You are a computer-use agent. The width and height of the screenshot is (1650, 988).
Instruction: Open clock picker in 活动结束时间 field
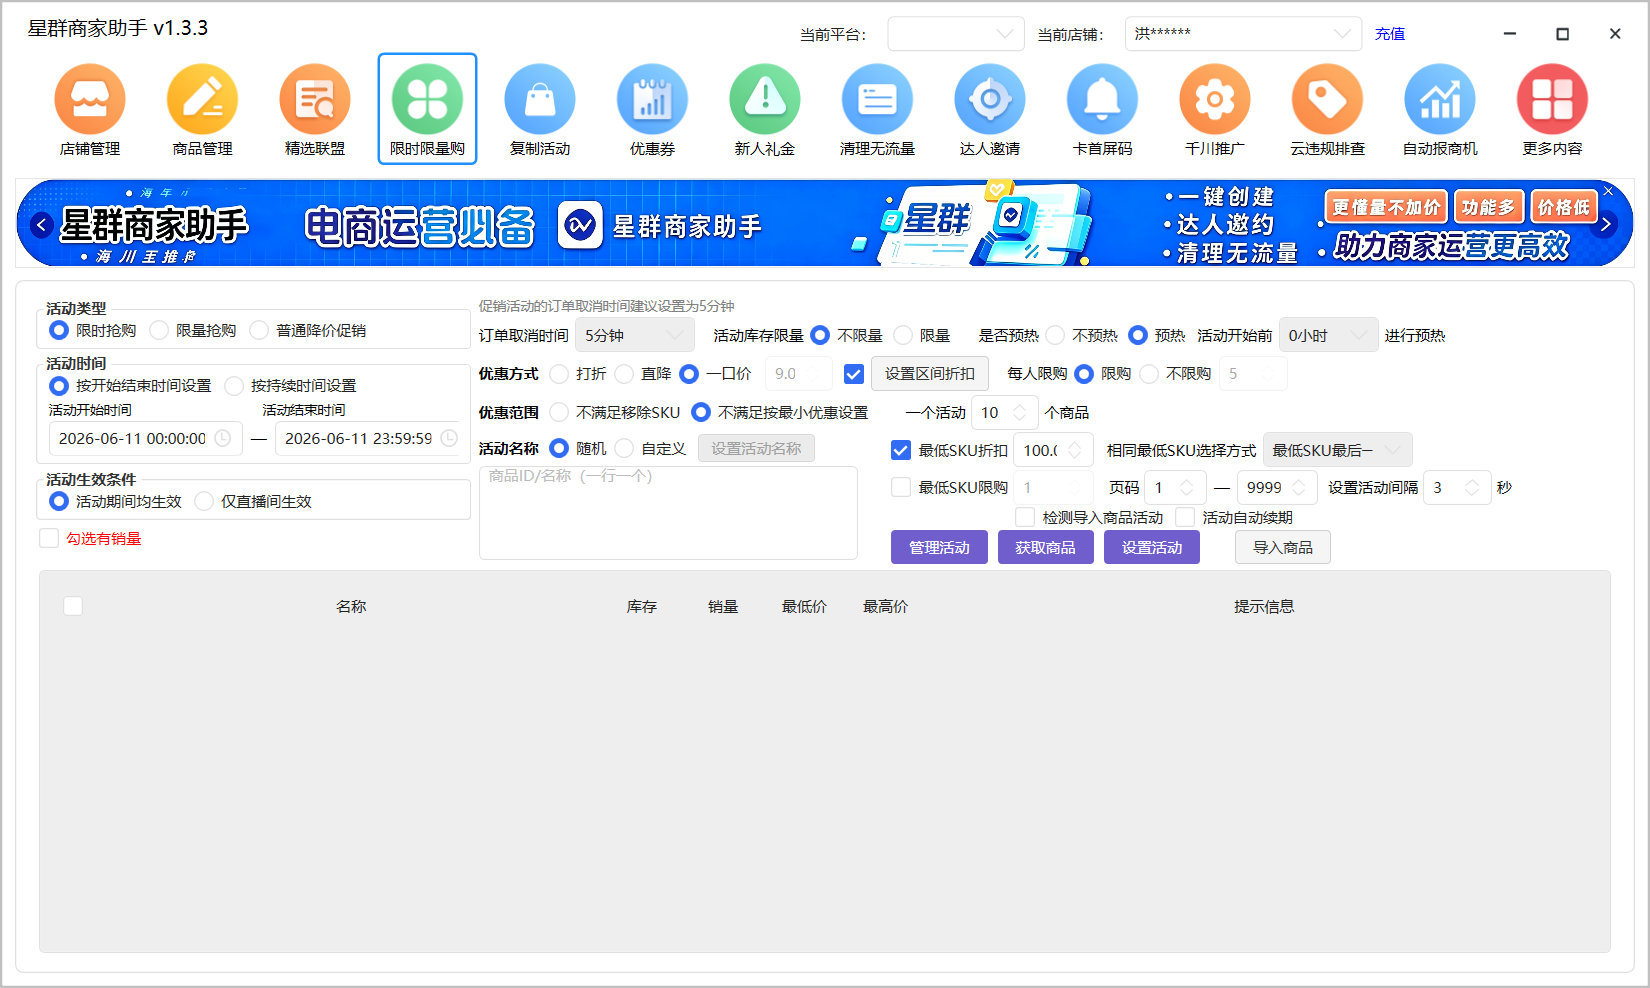click(449, 438)
